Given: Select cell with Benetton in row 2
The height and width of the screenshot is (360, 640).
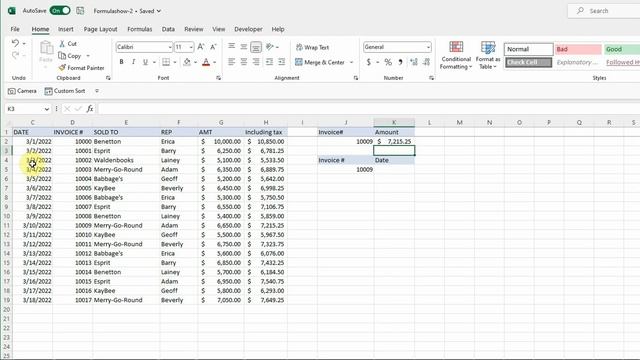Looking at the screenshot, I should point(126,141).
